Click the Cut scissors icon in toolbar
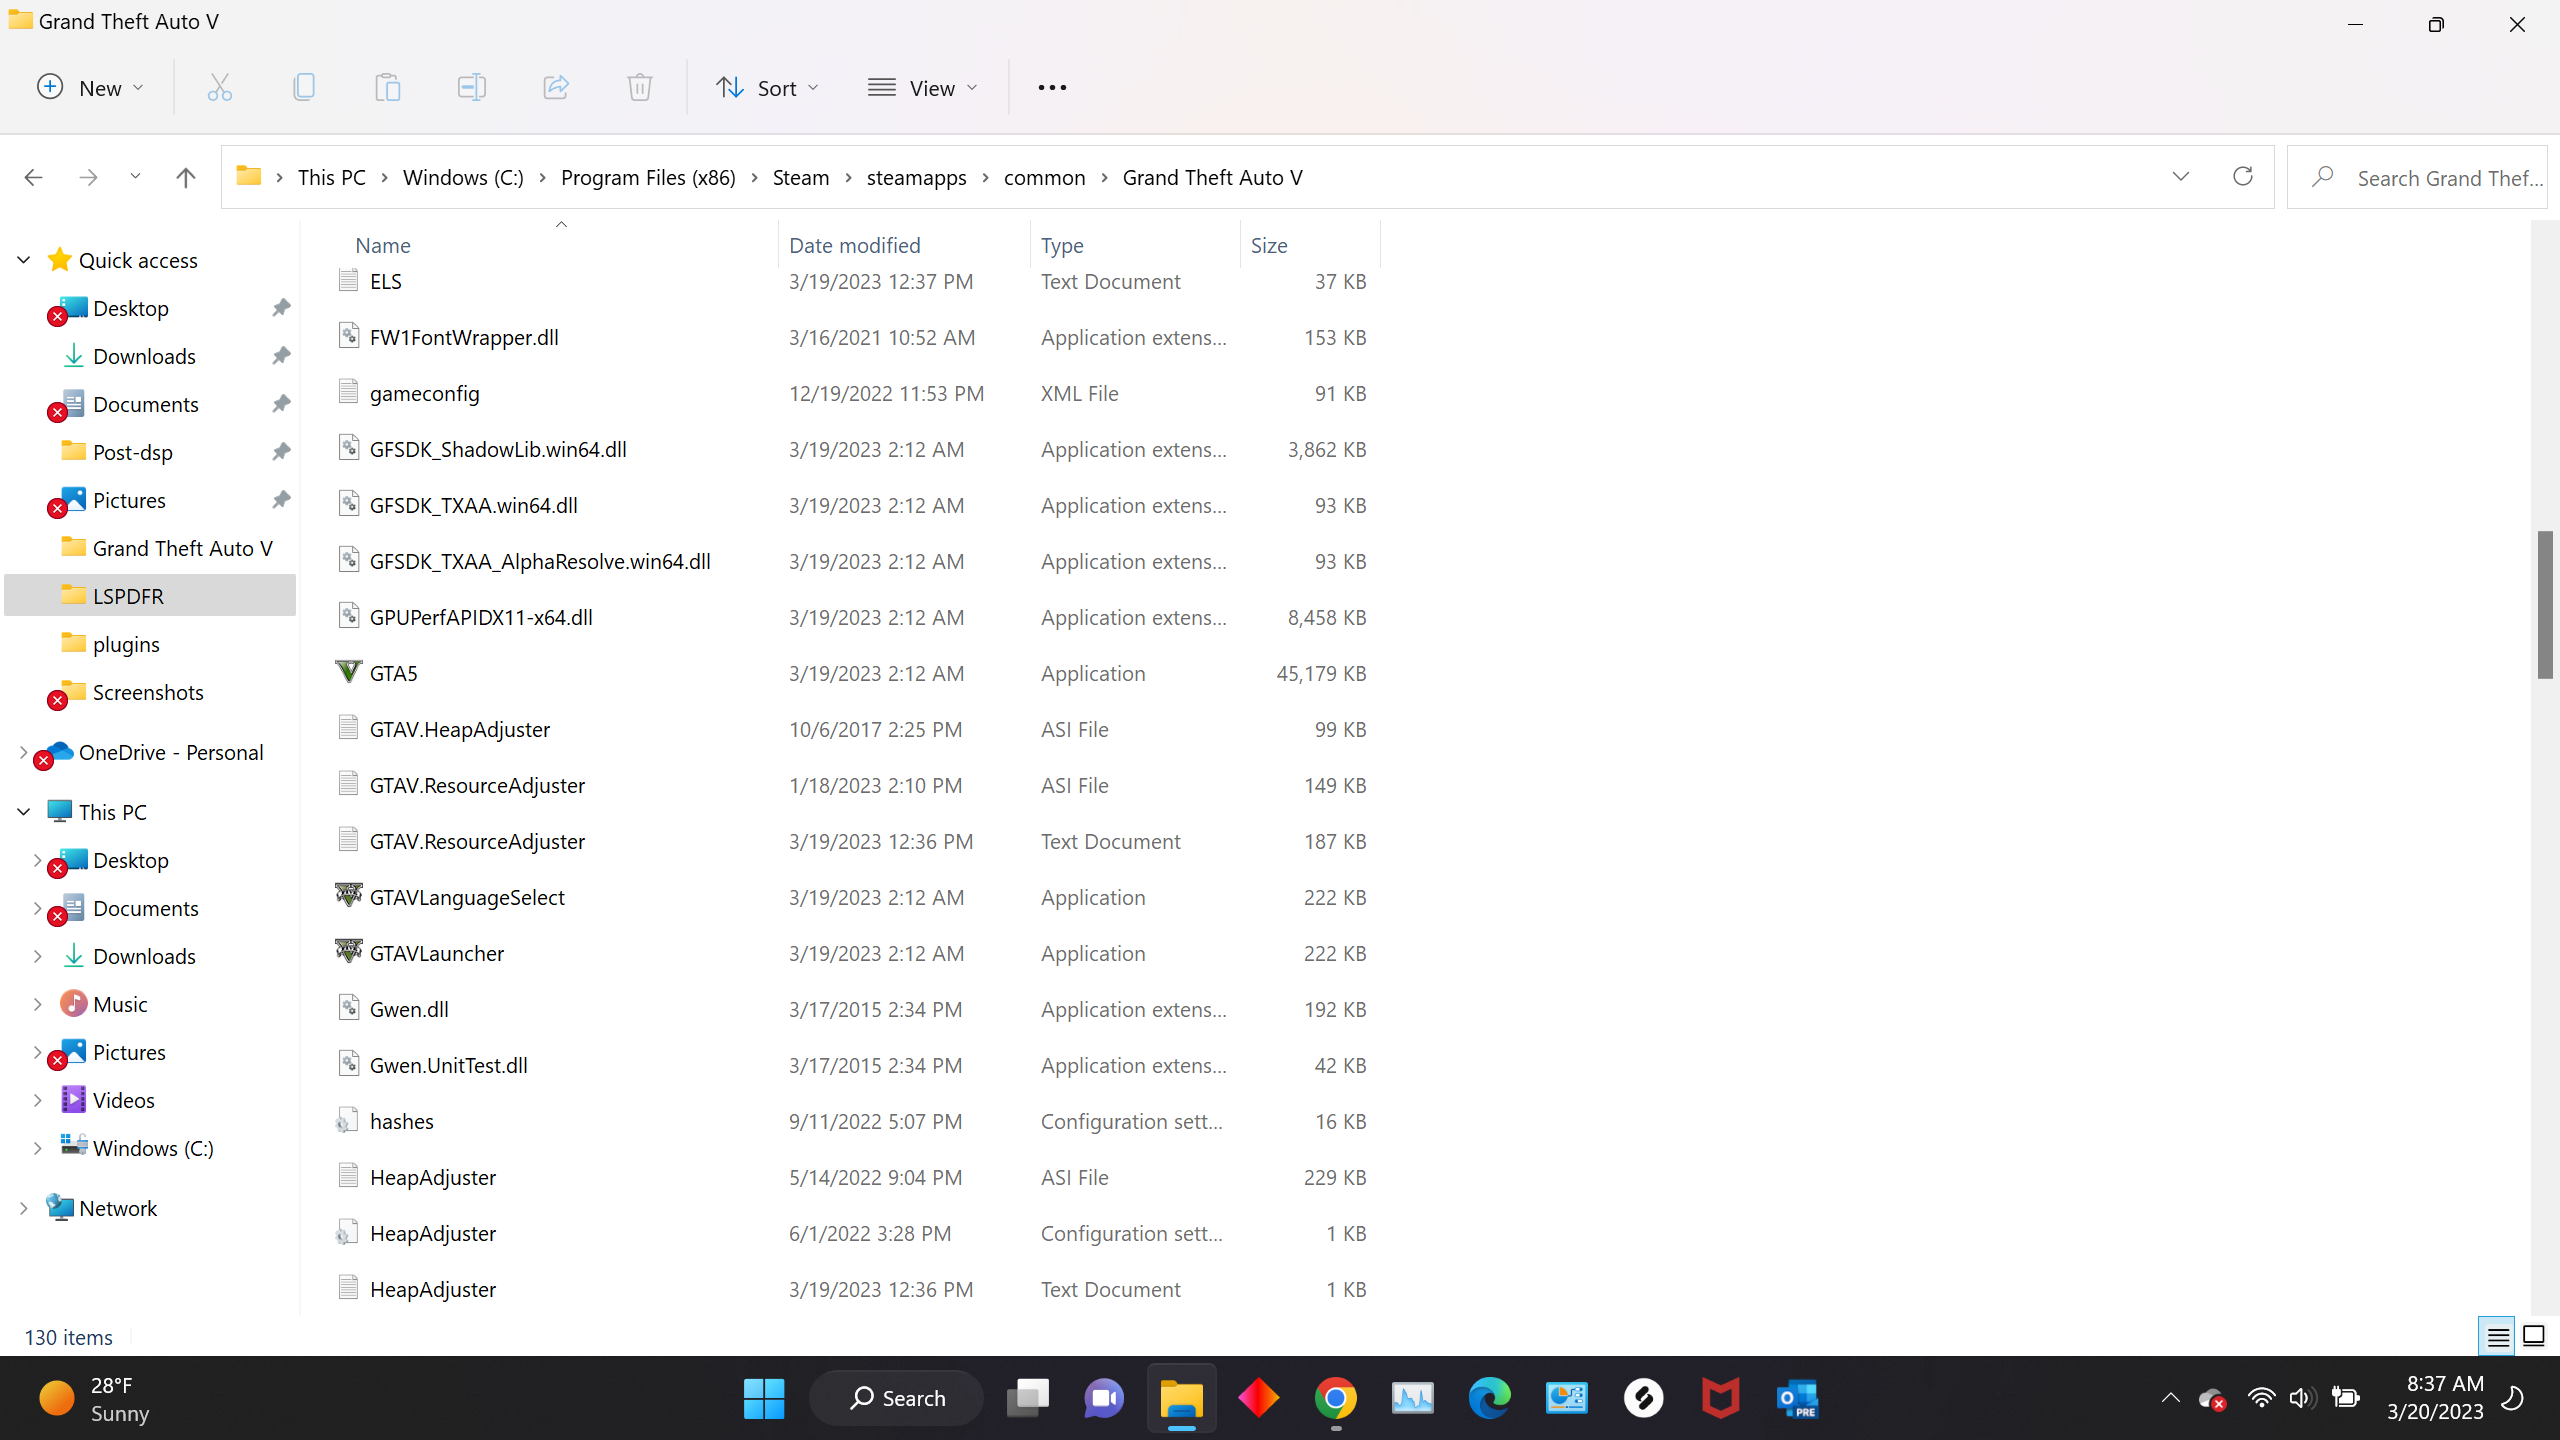This screenshot has height=1440, width=2560. (x=220, y=88)
